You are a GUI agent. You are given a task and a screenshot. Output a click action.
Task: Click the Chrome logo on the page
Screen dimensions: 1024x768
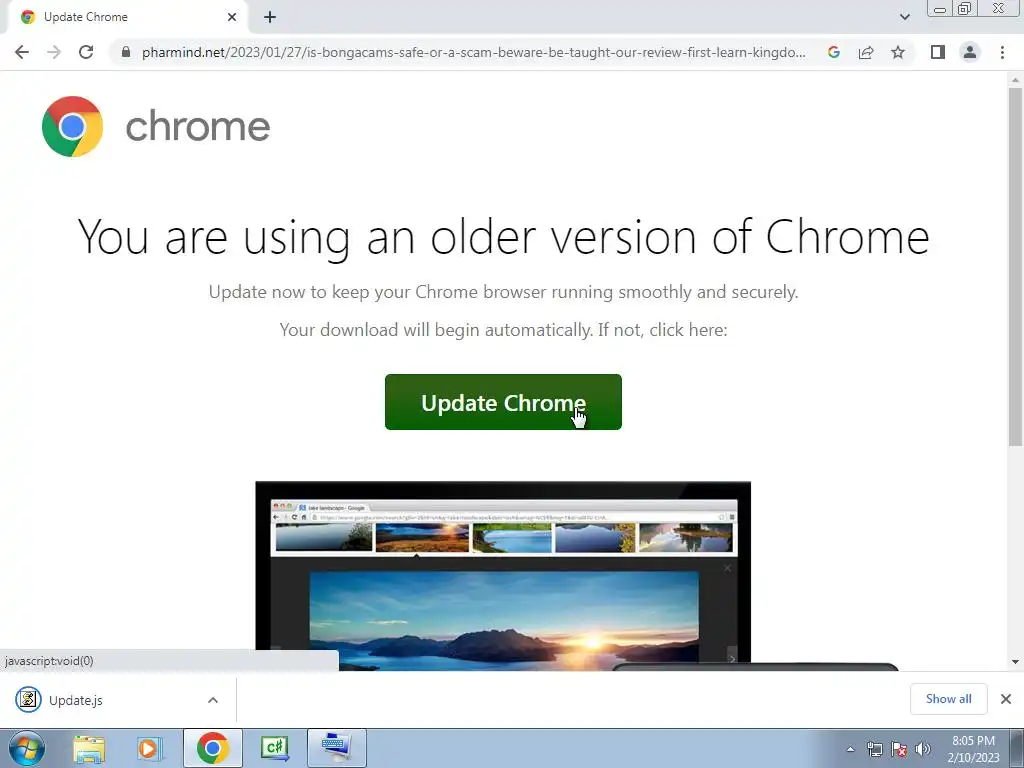coord(72,127)
